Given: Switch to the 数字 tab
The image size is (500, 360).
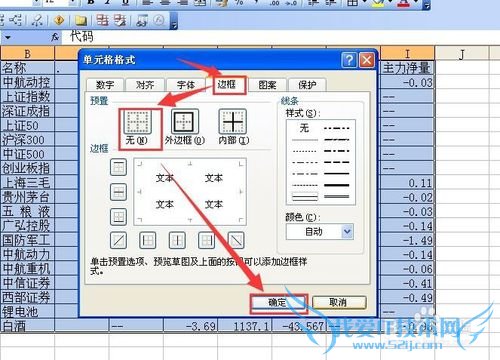Looking at the screenshot, I should coord(105,85).
